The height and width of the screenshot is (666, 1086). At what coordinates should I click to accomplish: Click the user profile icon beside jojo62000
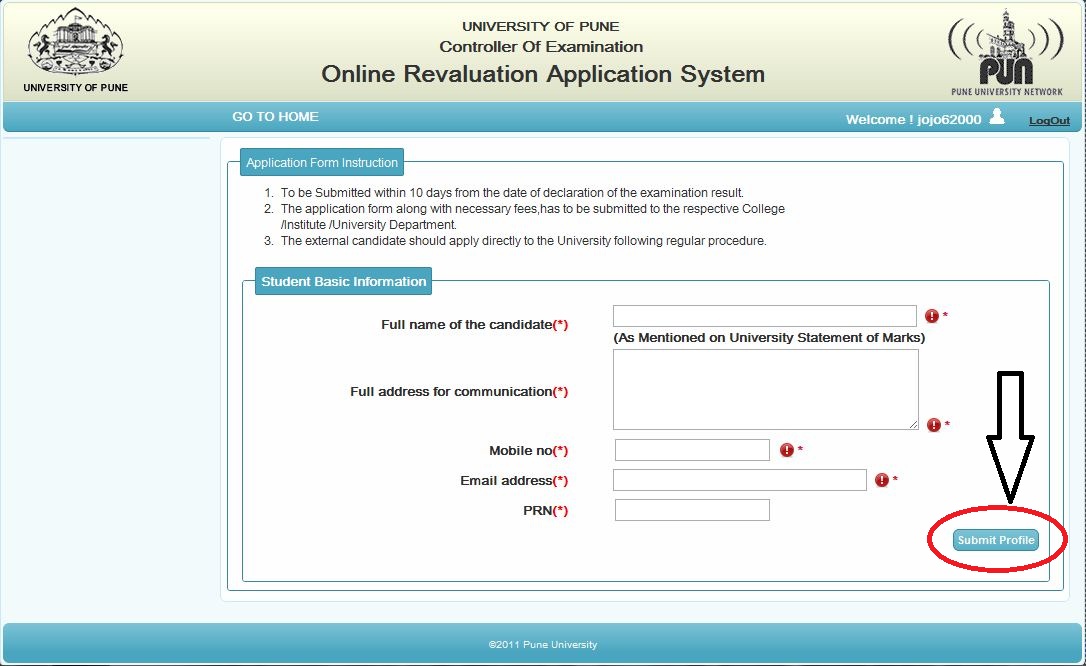pos(995,118)
